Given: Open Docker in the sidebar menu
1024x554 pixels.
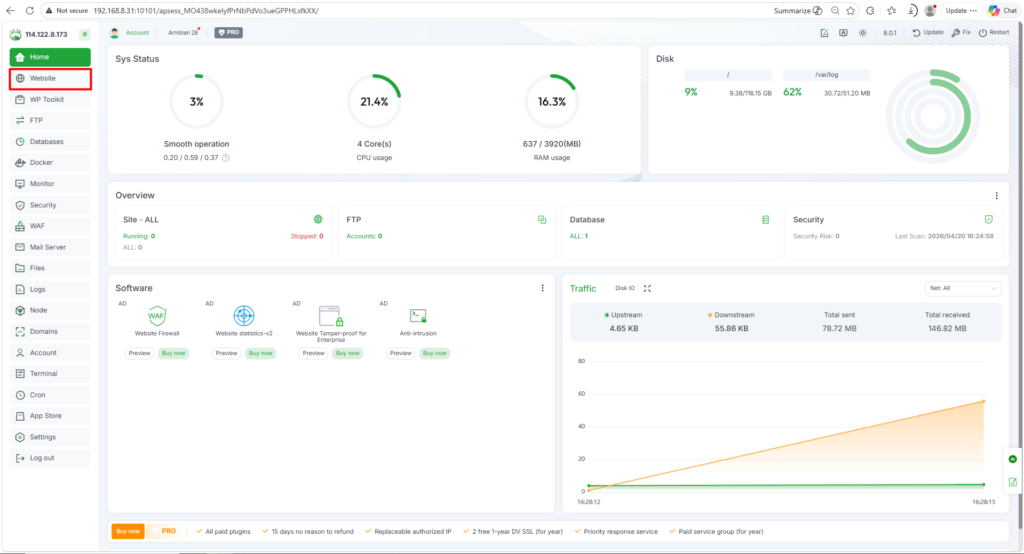Looking at the screenshot, I should click(41, 162).
